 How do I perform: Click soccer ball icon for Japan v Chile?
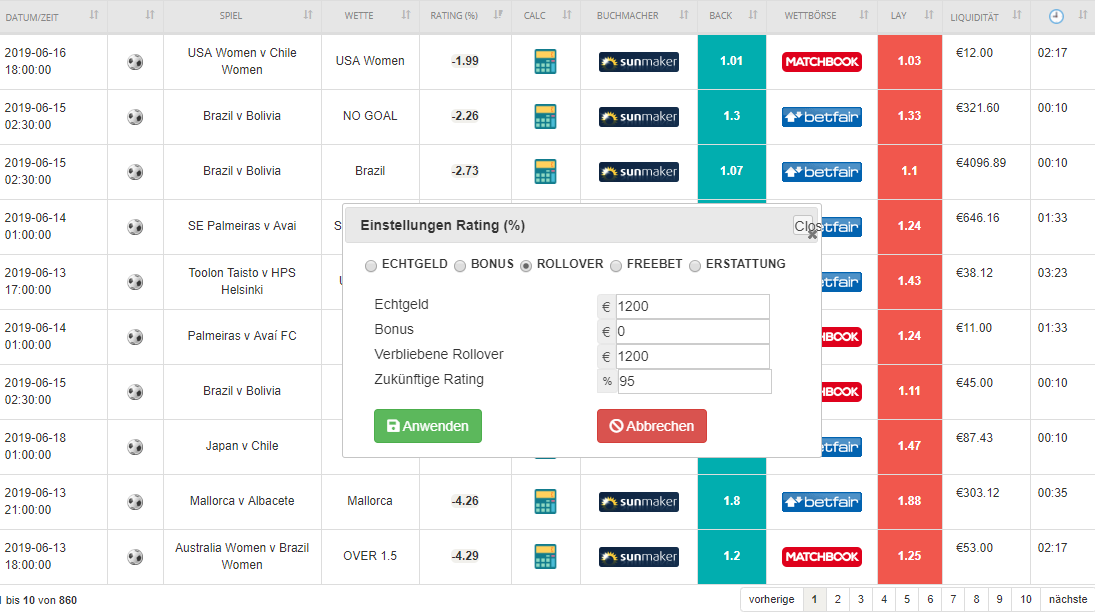[x=135, y=447]
